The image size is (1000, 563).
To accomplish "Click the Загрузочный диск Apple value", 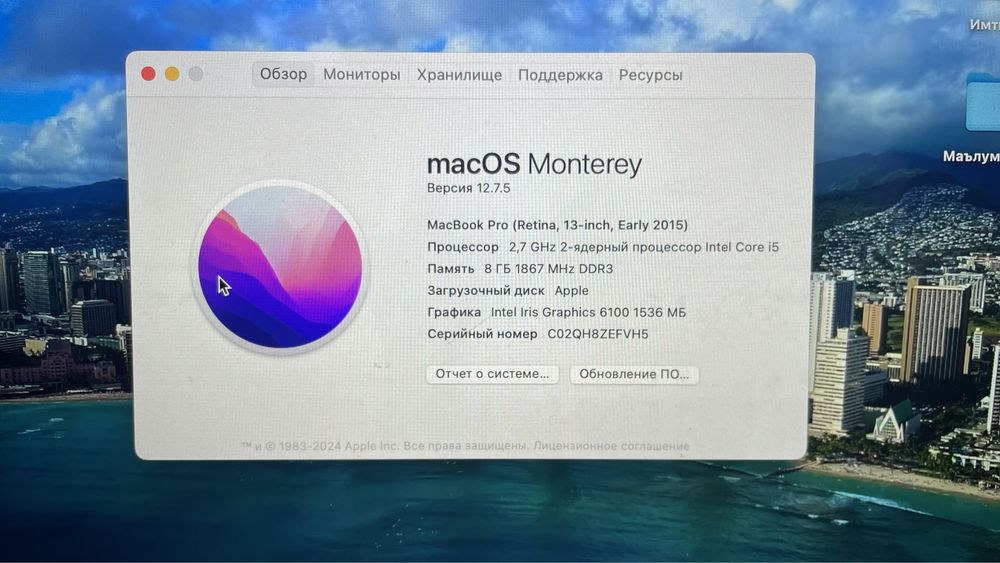I will pos(571,291).
